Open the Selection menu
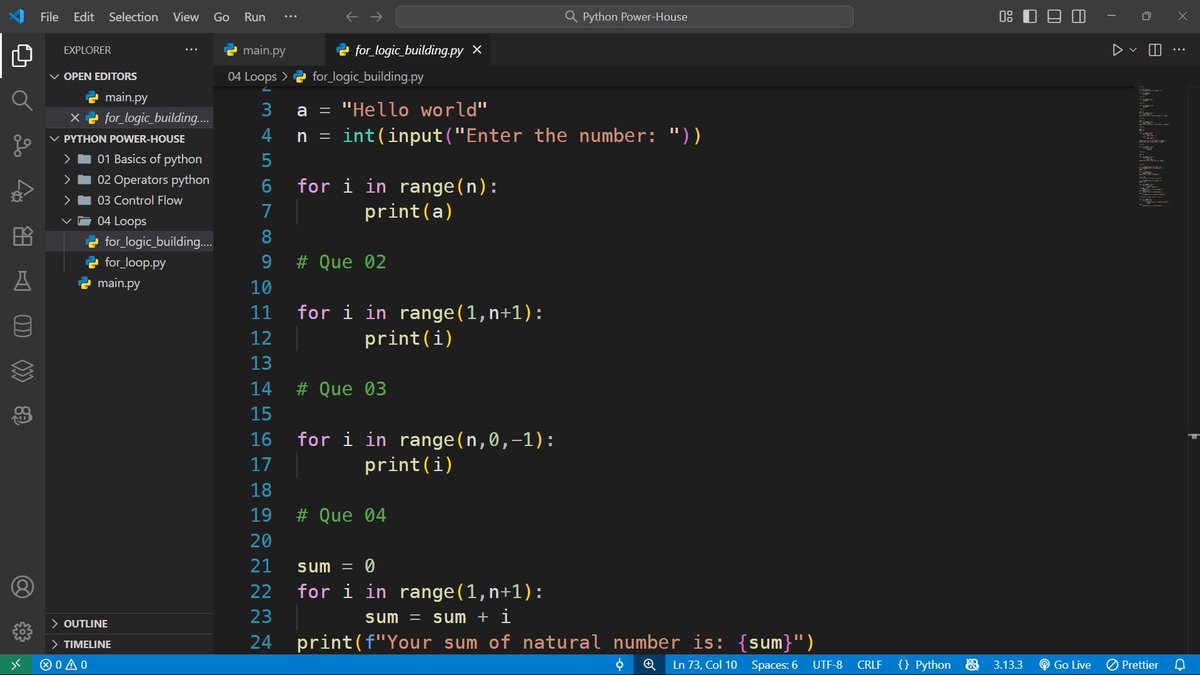Viewport: 1200px width, 675px height. tap(134, 17)
